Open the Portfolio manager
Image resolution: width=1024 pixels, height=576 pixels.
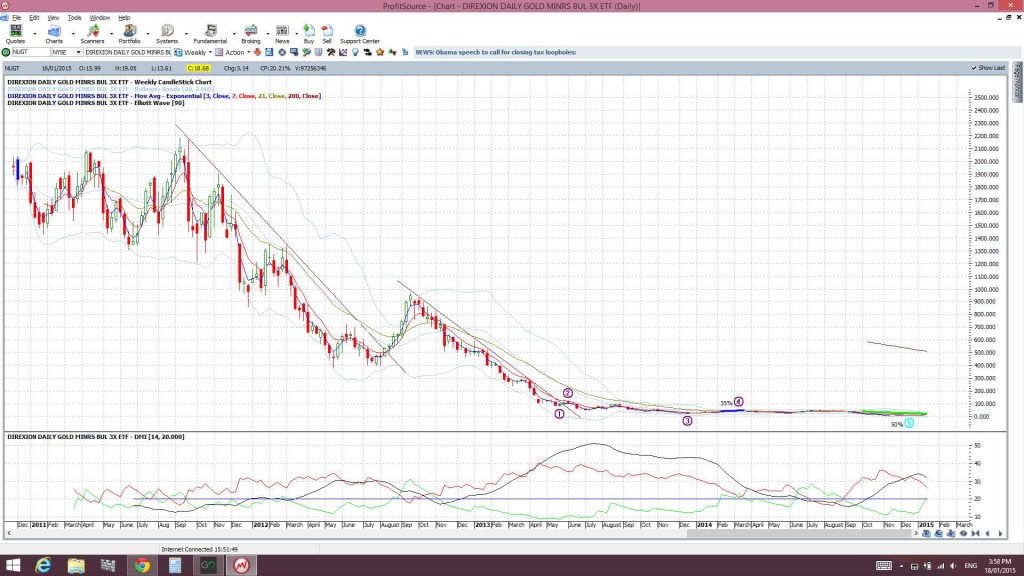pyautogui.click(x=129, y=34)
